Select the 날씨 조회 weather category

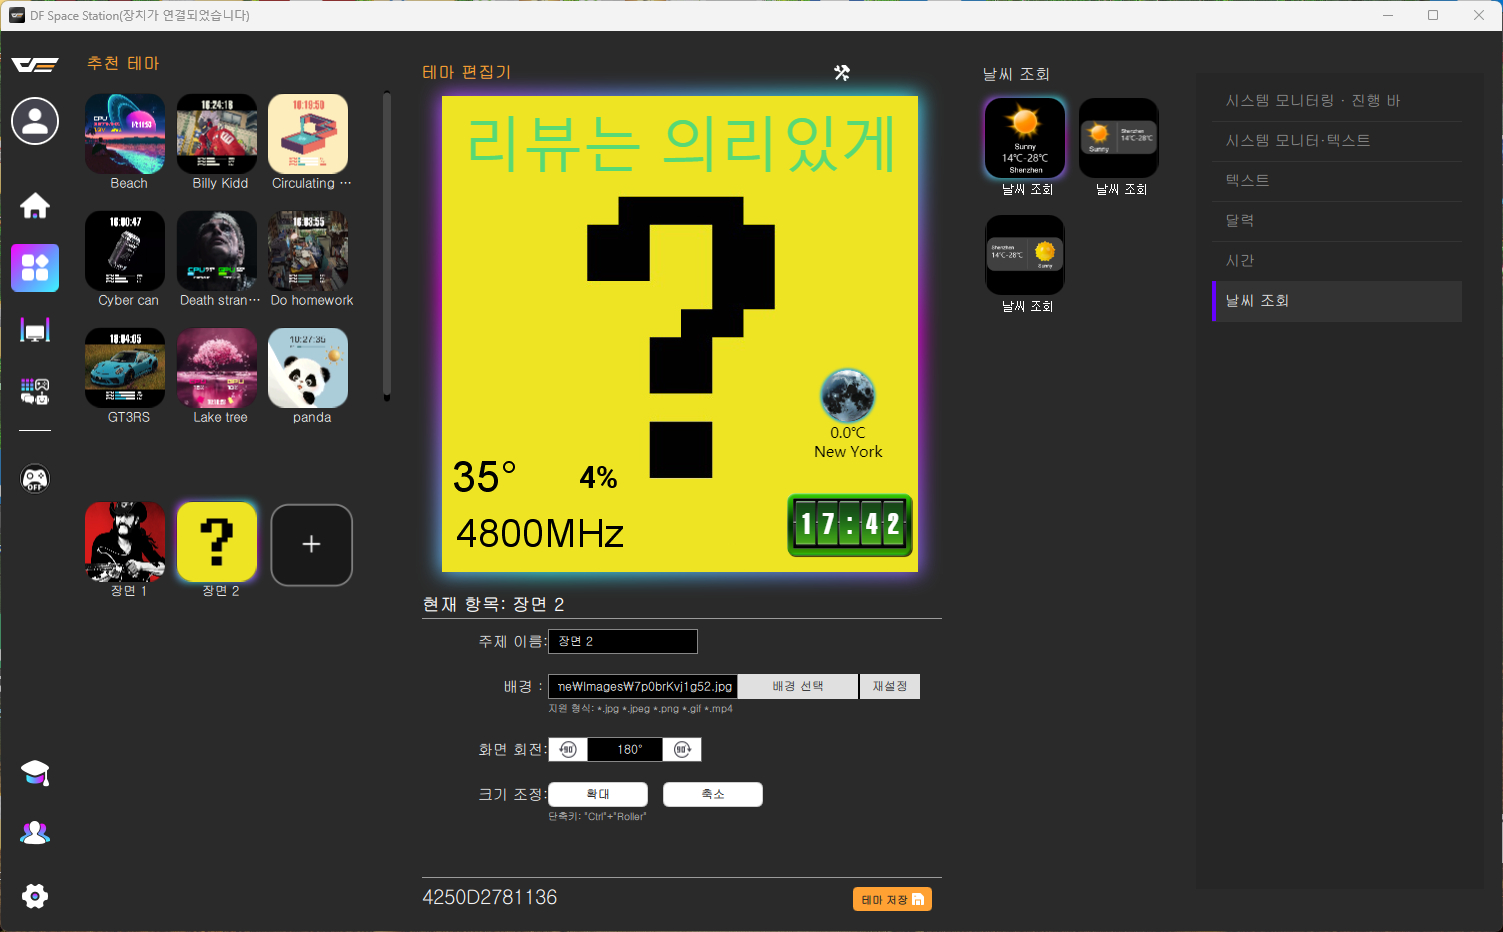tap(1337, 301)
